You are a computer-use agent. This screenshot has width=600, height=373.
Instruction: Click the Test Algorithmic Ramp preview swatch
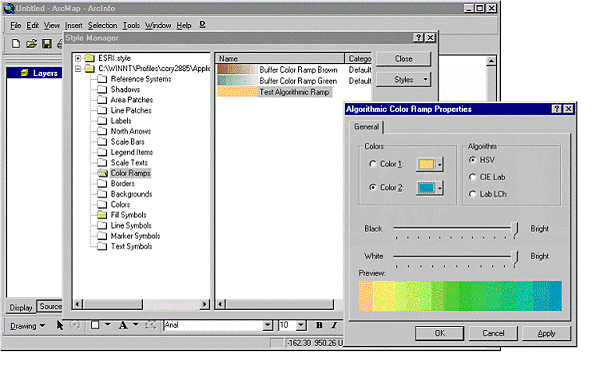coord(237,92)
